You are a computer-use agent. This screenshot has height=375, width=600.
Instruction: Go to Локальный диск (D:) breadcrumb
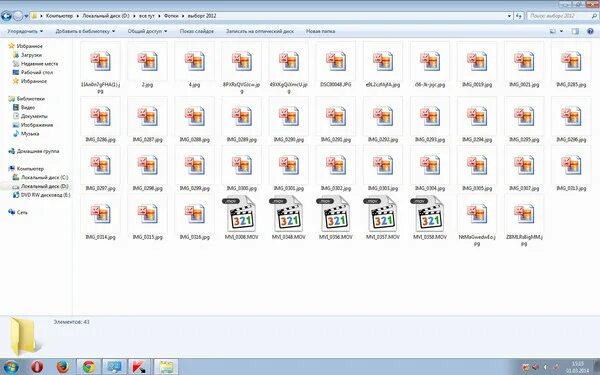tap(106, 16)
